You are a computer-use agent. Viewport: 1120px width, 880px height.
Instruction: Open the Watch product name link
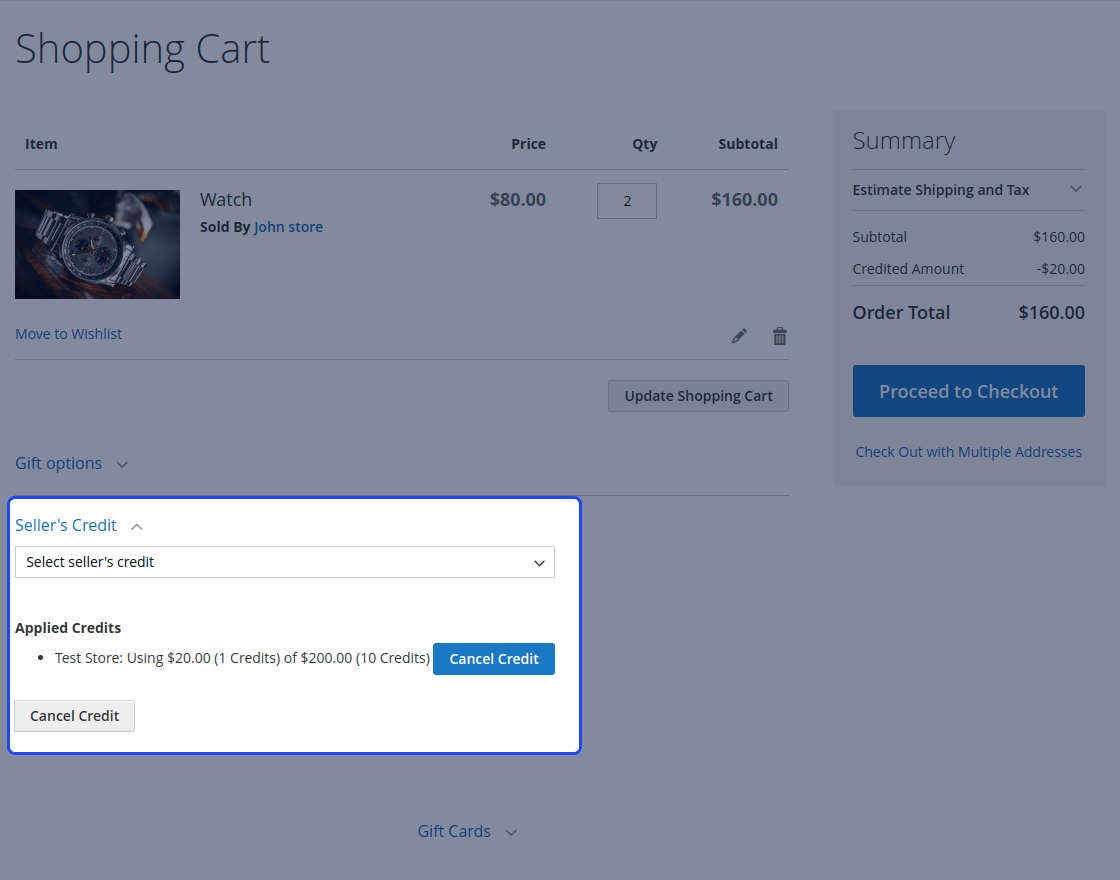click(226, 199)
